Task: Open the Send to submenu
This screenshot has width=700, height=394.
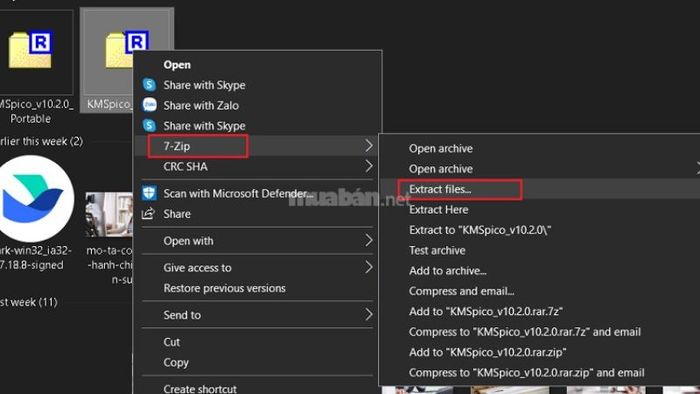Action: (x=257, y=315)
